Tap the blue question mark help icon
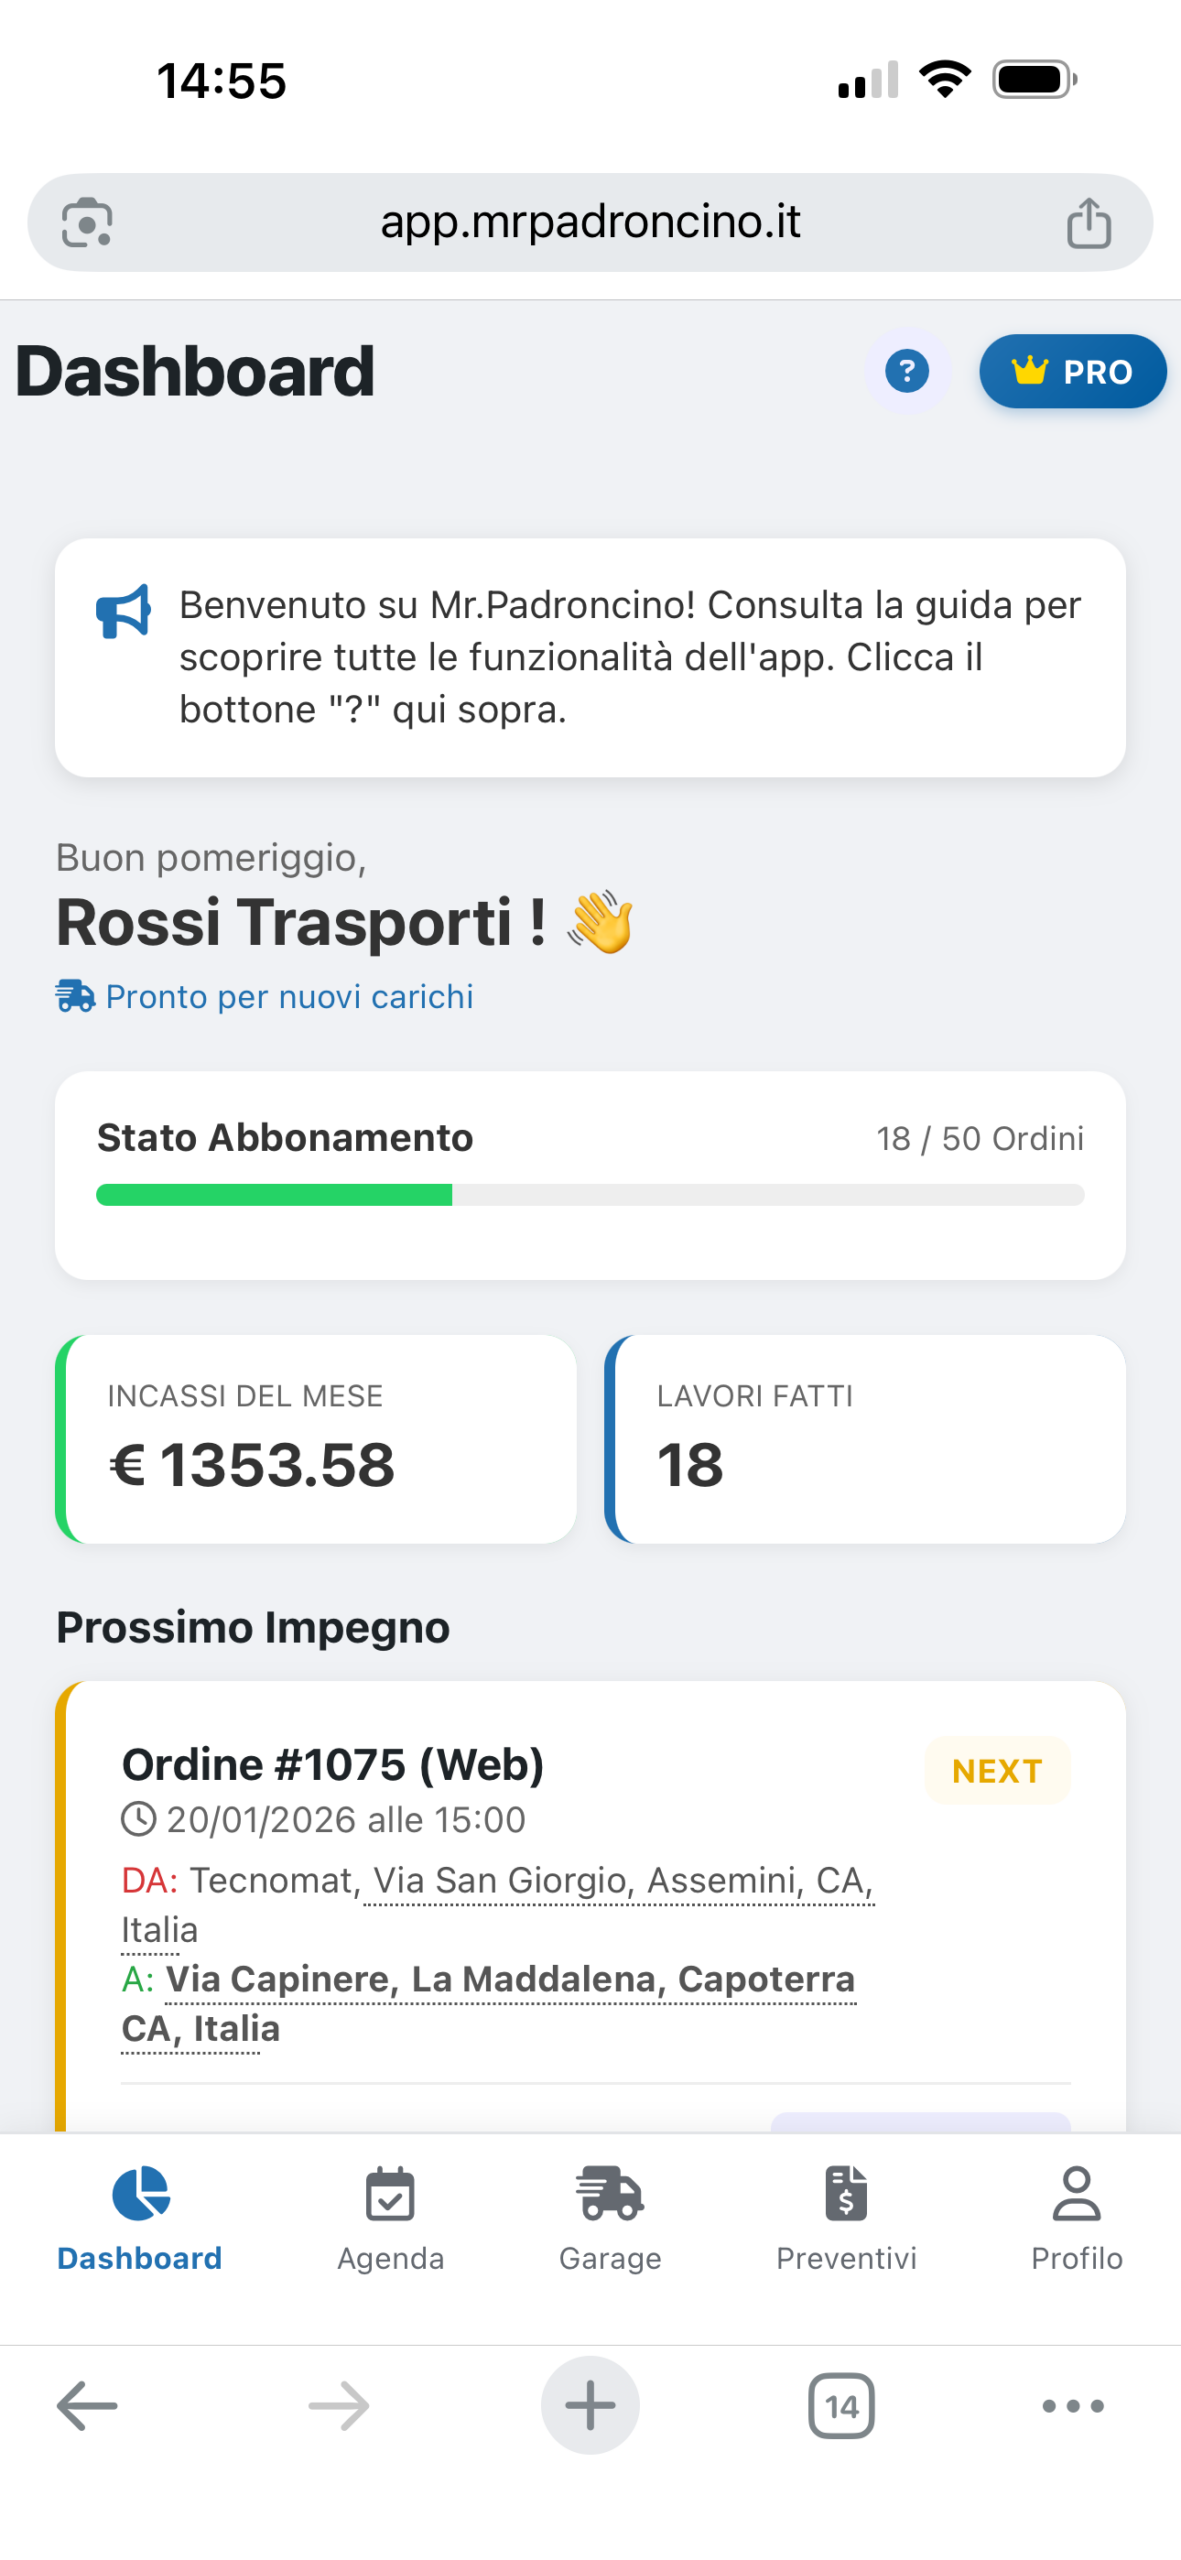The height and width of the screenshot is (2560, 1181). (x=906, y=371)
